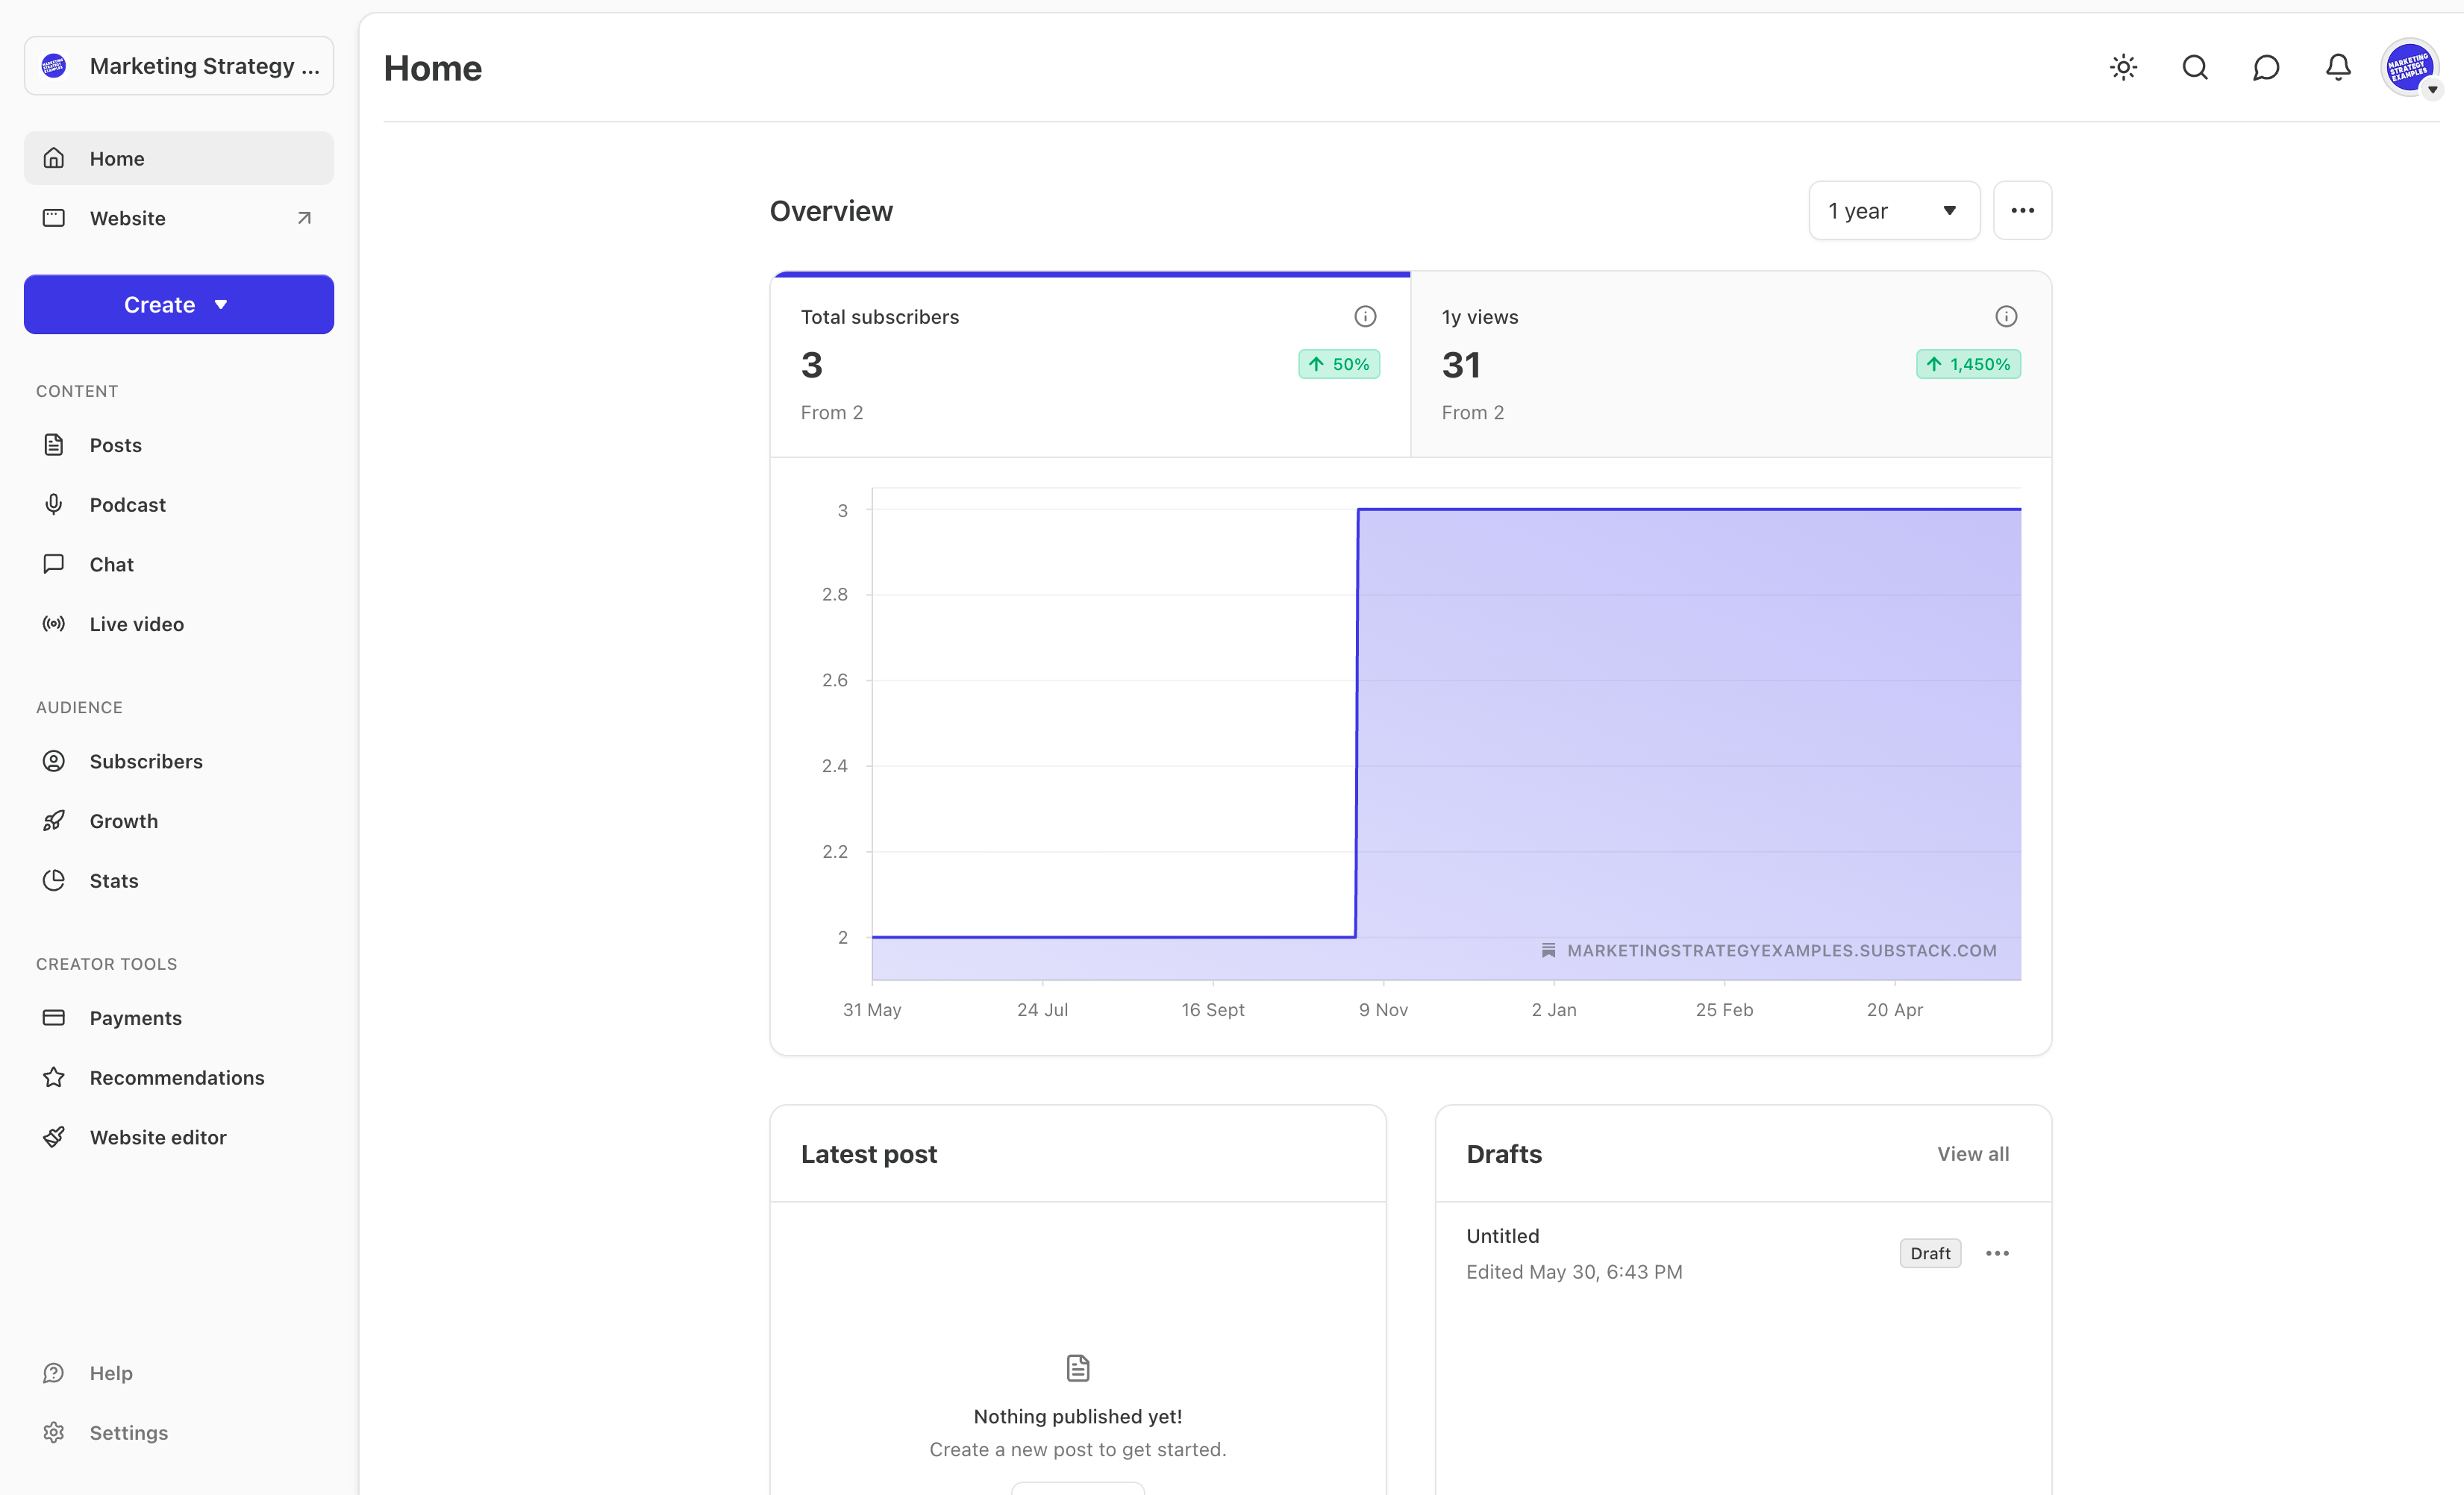The height and width of the screenshot is (1495, 2464).
Task: Open notifications bell icon
Action: point(2338,67)
